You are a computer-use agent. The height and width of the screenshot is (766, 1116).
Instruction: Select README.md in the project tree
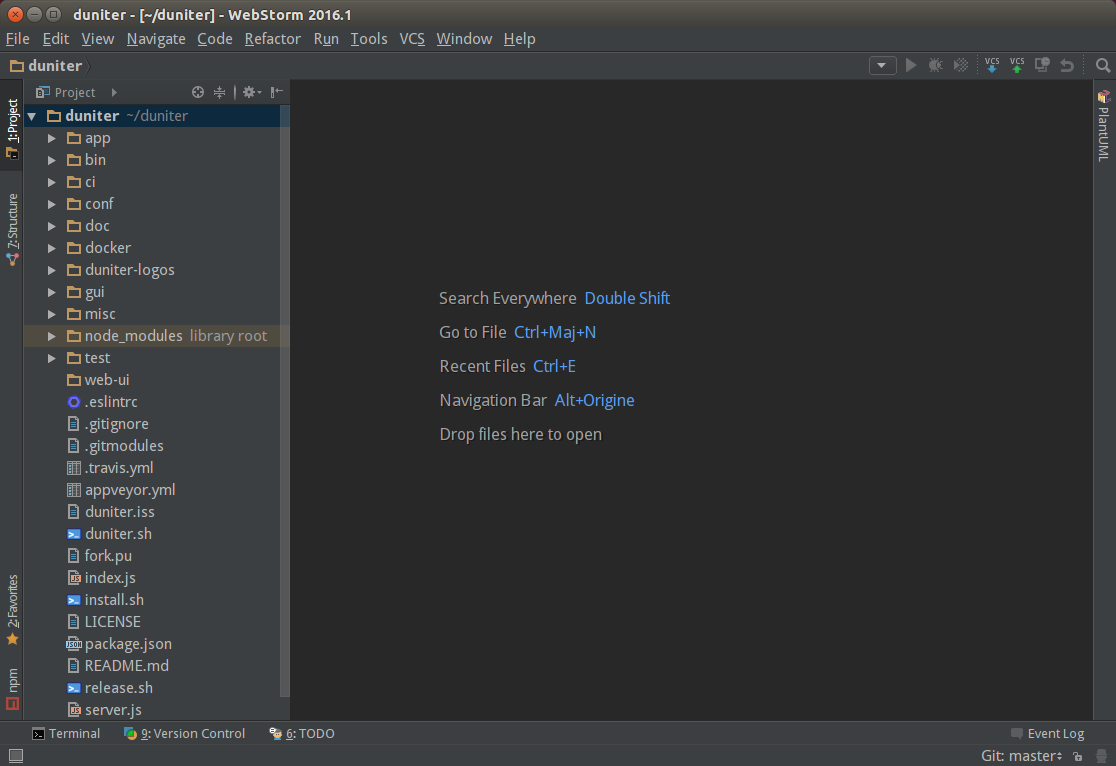127,666
